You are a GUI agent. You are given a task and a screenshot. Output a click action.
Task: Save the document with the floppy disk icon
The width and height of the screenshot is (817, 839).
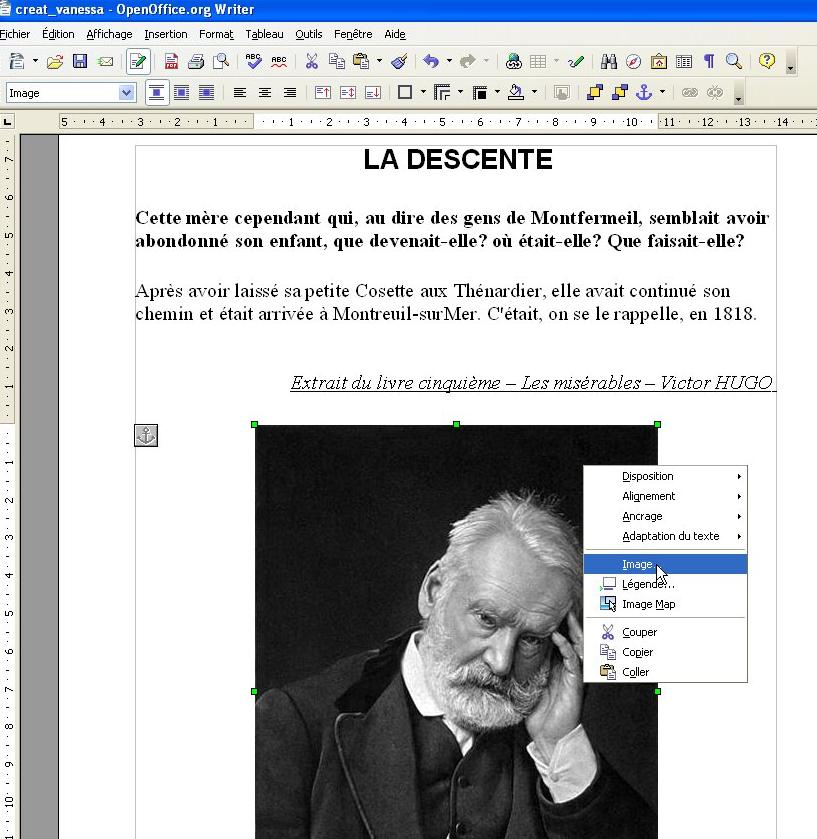(x=80, y=62)
